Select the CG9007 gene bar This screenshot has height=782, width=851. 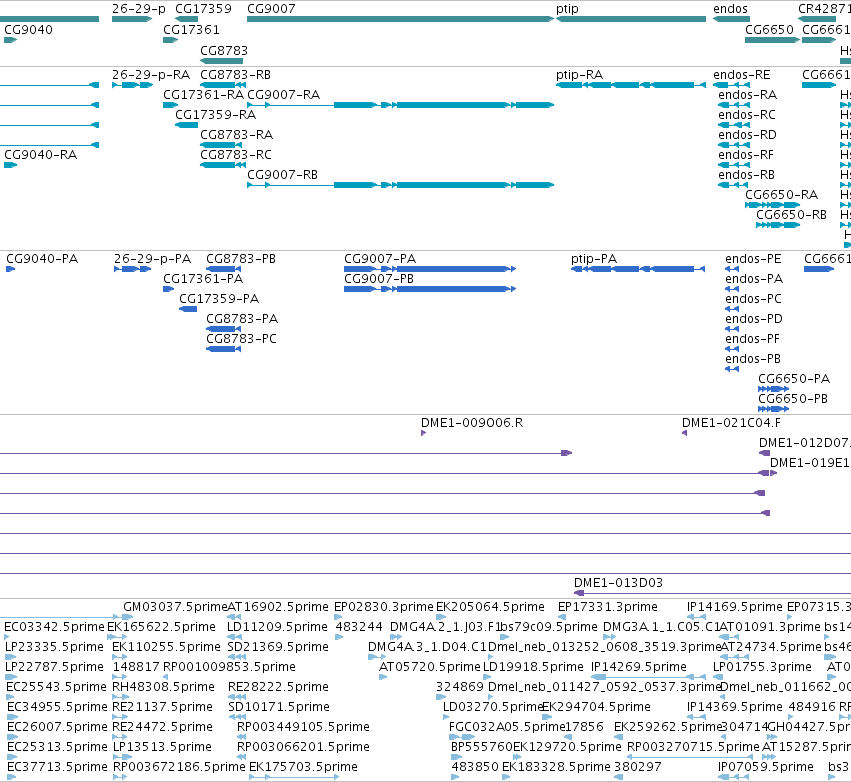tap(400, 19)
